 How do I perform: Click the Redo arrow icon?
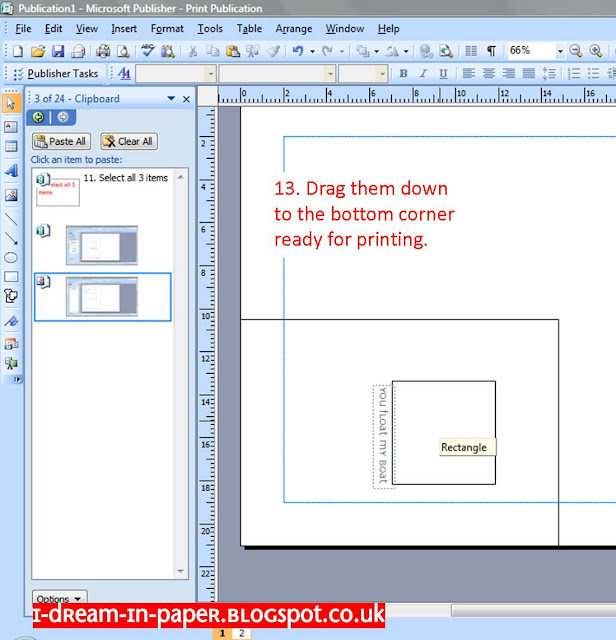tap(327, 51)
